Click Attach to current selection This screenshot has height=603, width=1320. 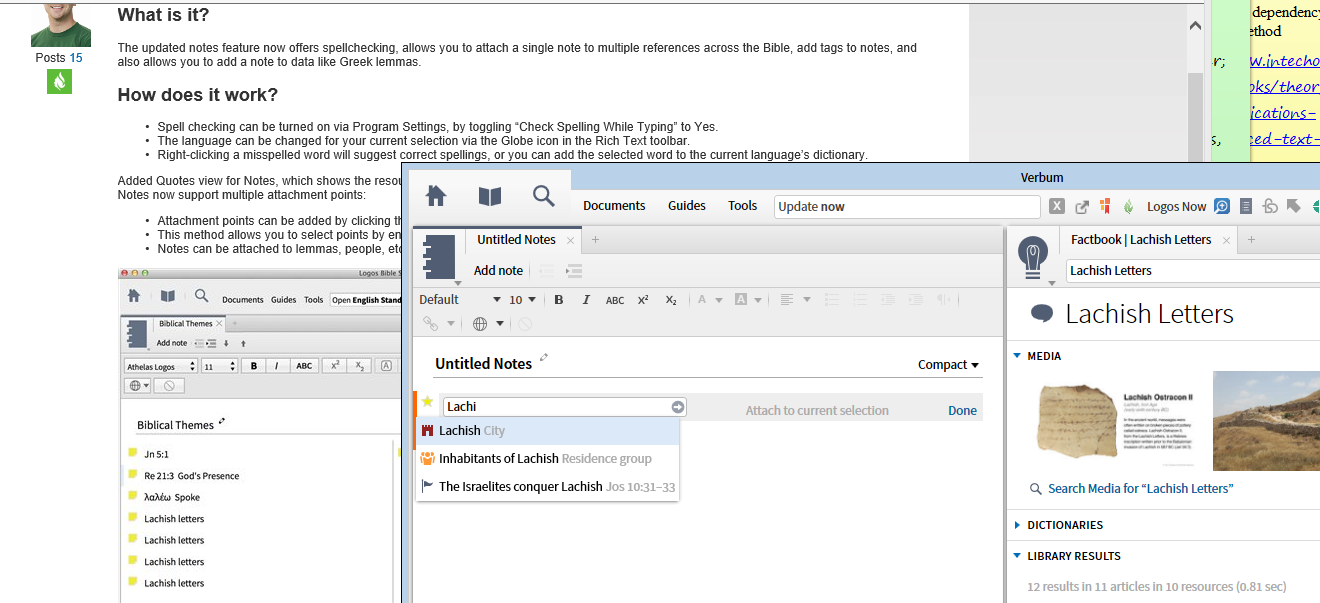[x=817, y=411]
